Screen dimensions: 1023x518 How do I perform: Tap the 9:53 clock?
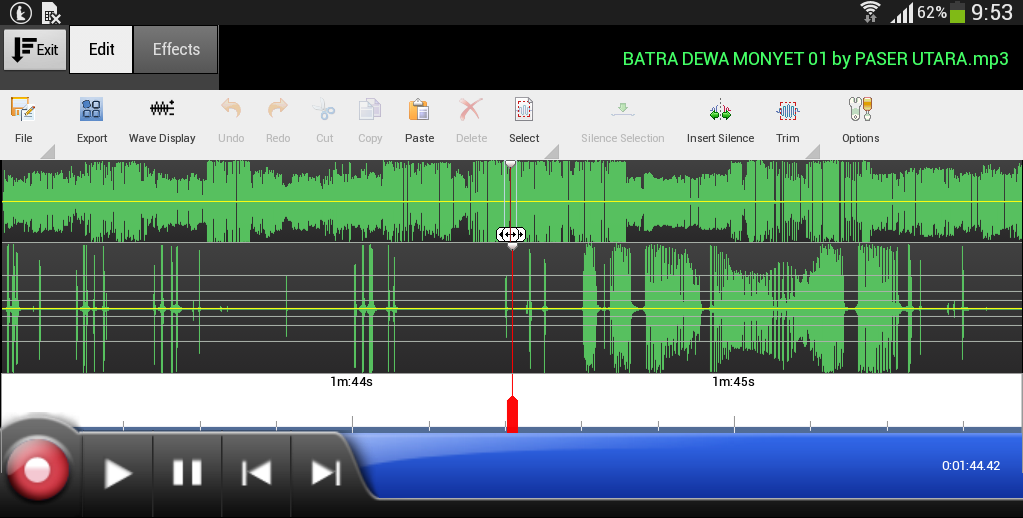point(992,12)
